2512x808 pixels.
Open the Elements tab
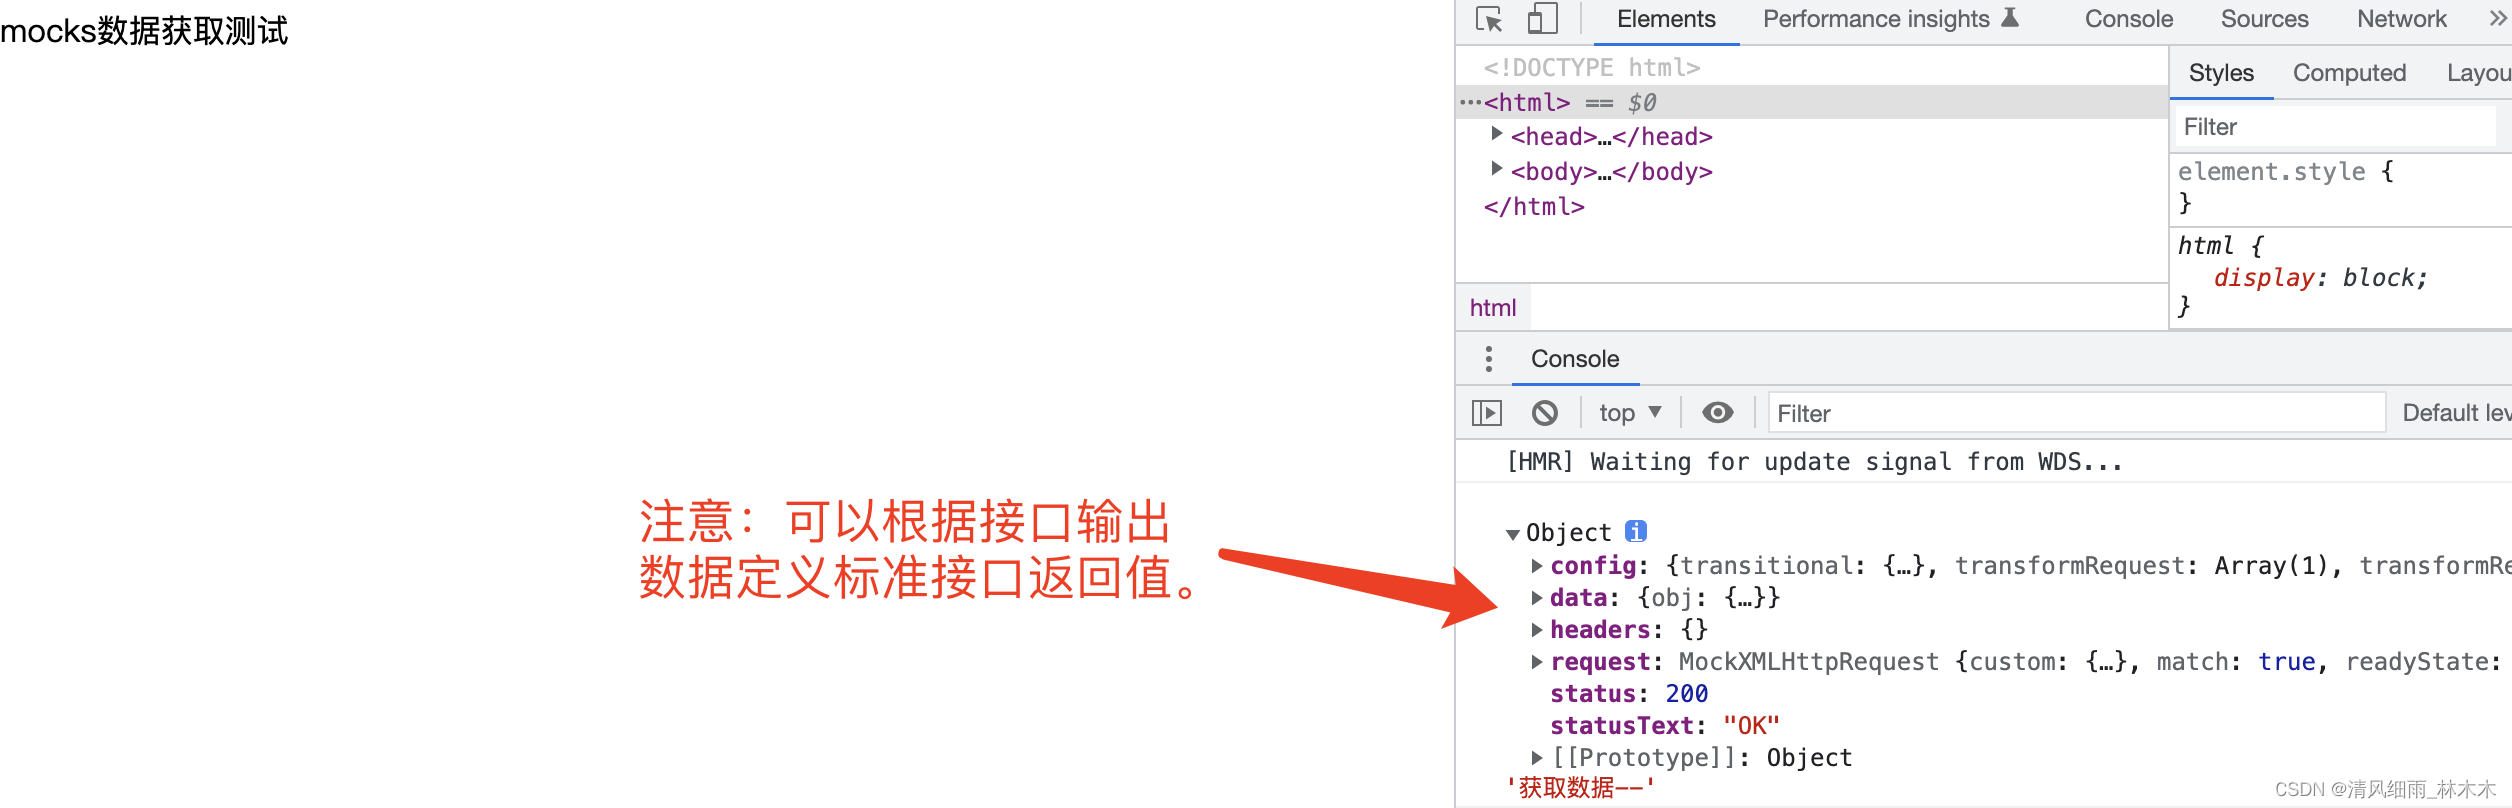pyautogui.click(x=1666, y=19)
